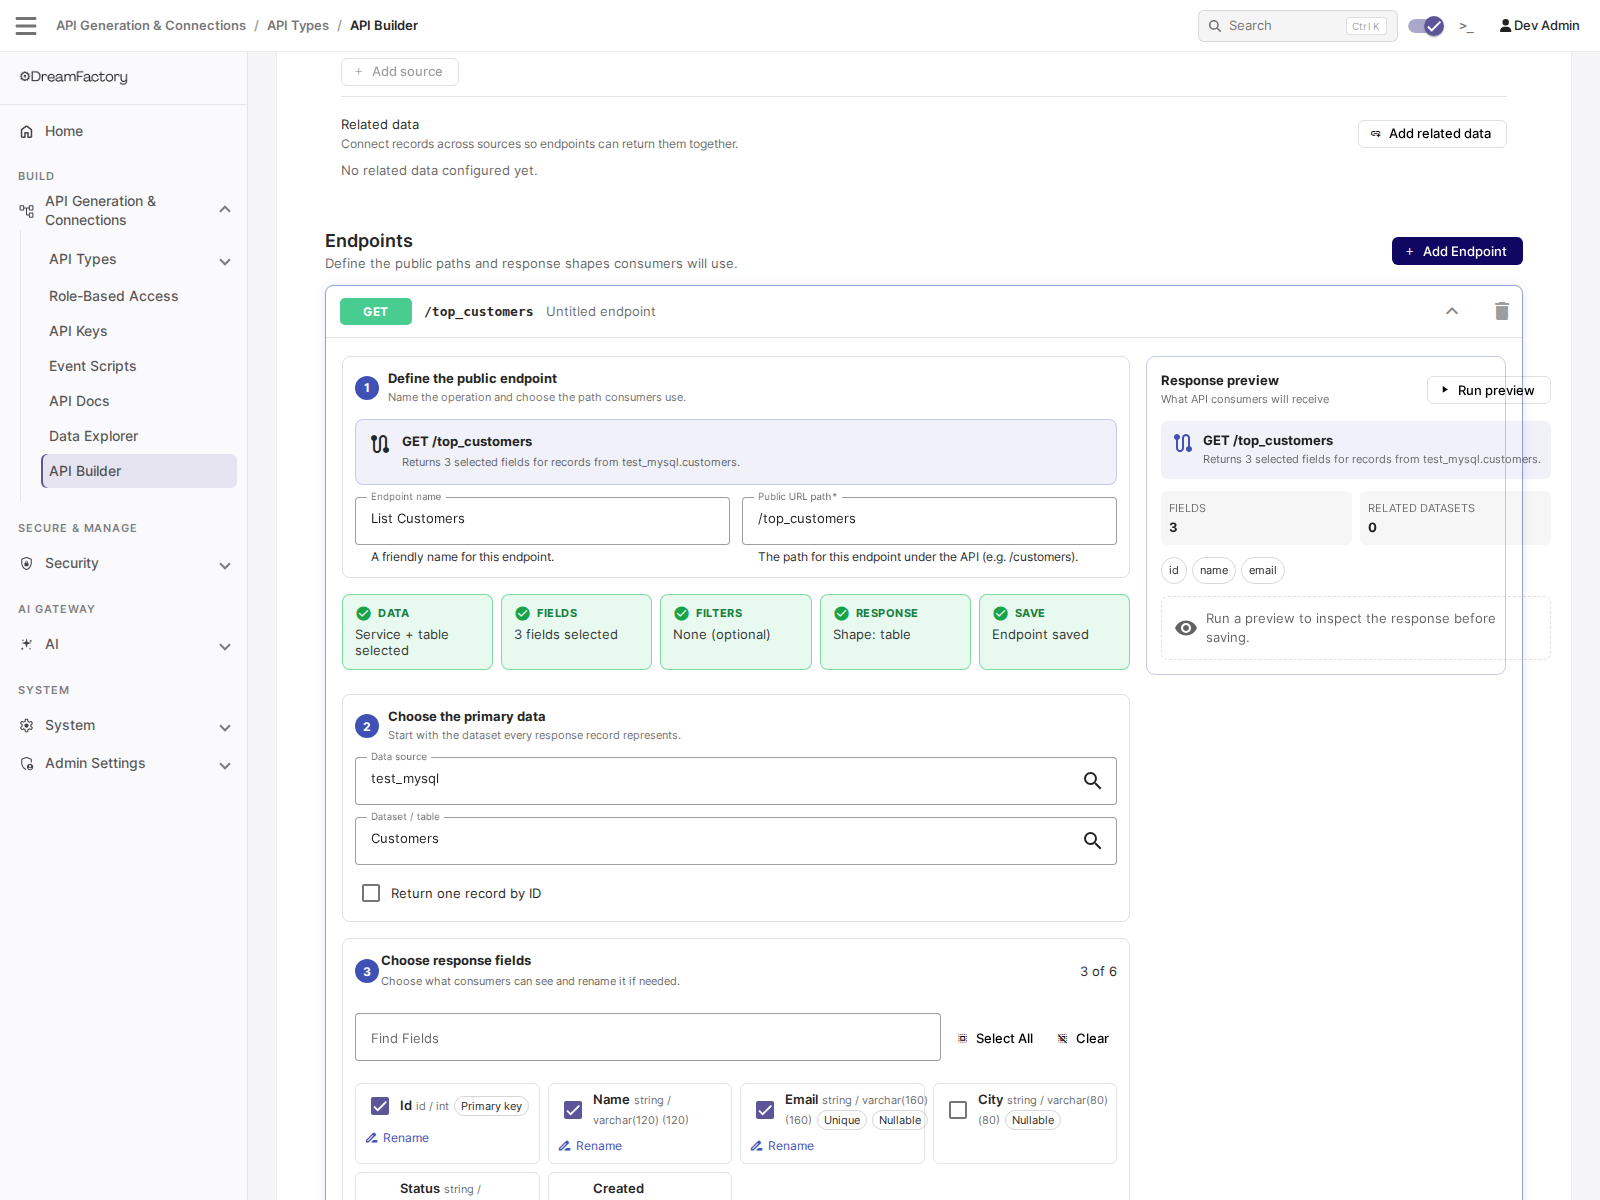Image resolution: width=1600 pixels, height=1200 pixels.
Task: Open the Dev Admin user menu
Action: (1539, 26)
